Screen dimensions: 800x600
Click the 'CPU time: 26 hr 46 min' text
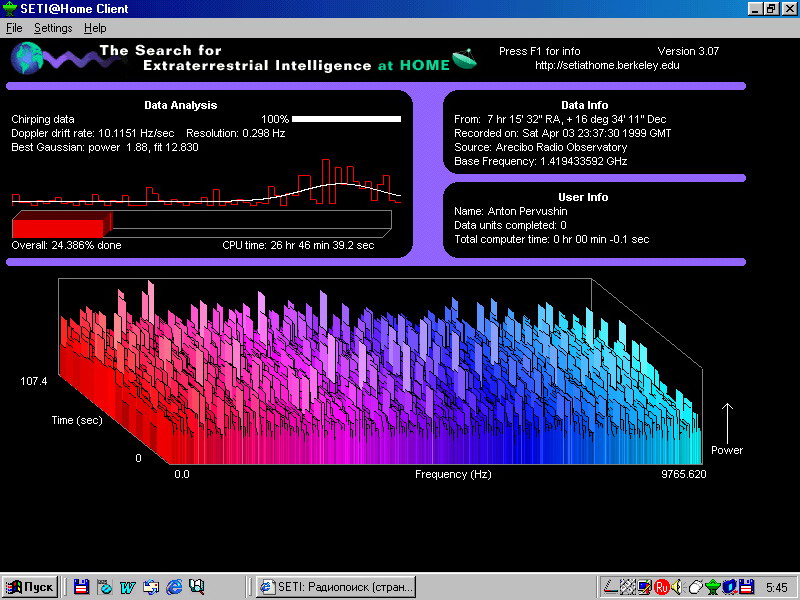pyautogui.click(x=298, y=245)
